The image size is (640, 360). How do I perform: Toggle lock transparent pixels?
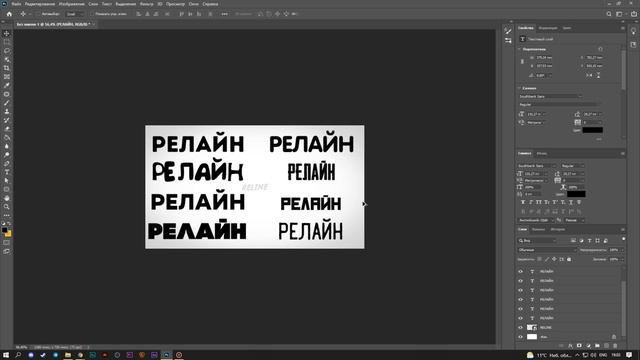[539, 259]
